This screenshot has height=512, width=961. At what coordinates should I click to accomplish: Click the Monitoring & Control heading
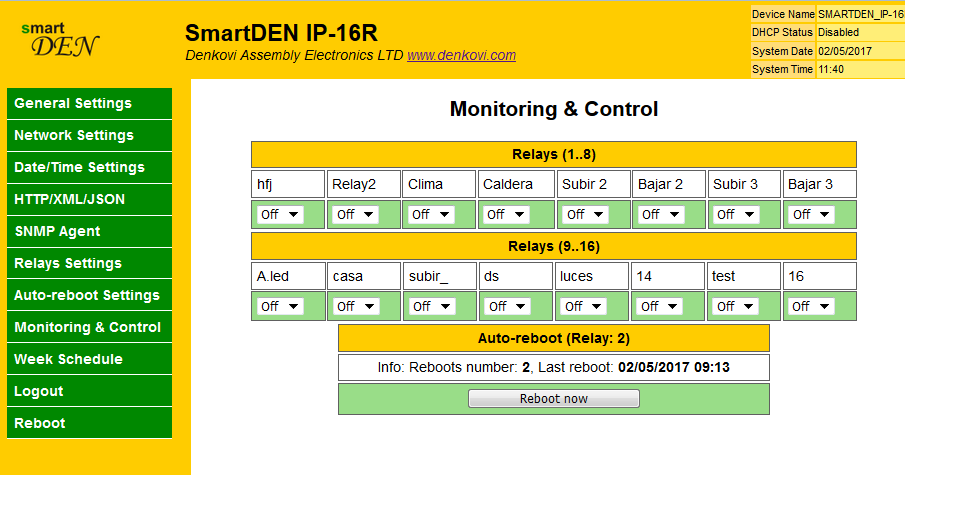[554, 109]
